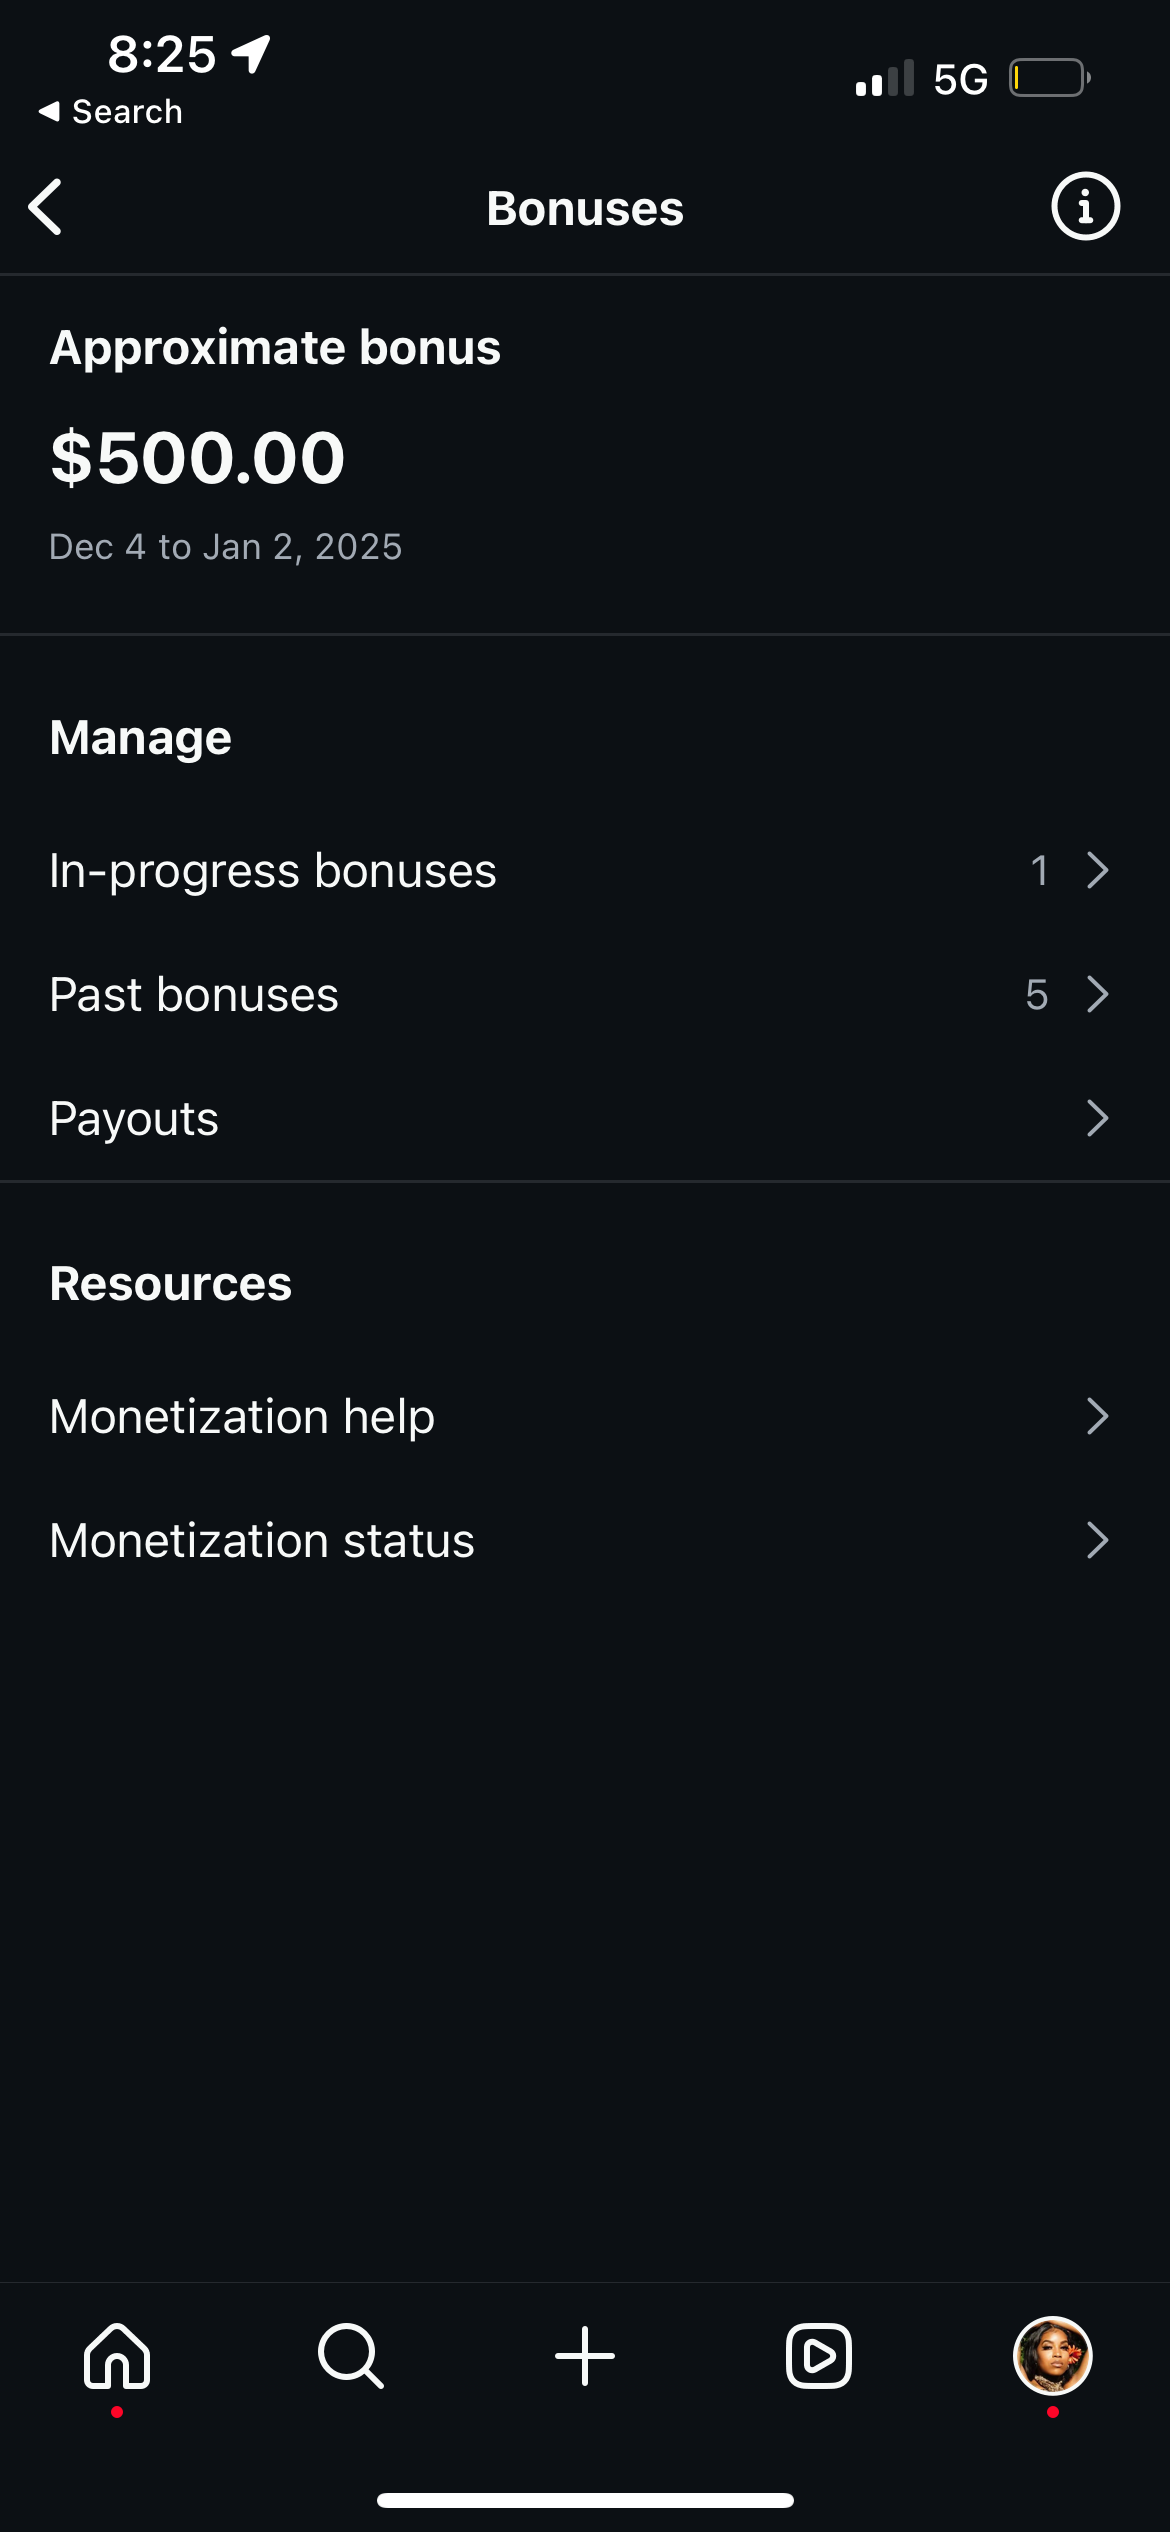Viewport: 1170px width, 2532px height.
Task: Expand Past bonuses chevron
Action: [x=1097, y=994]
